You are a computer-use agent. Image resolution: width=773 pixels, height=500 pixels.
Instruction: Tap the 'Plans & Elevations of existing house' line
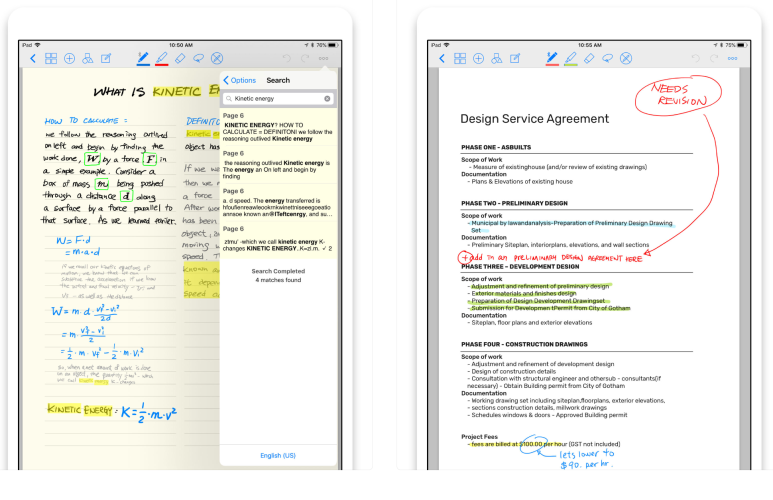522,182
